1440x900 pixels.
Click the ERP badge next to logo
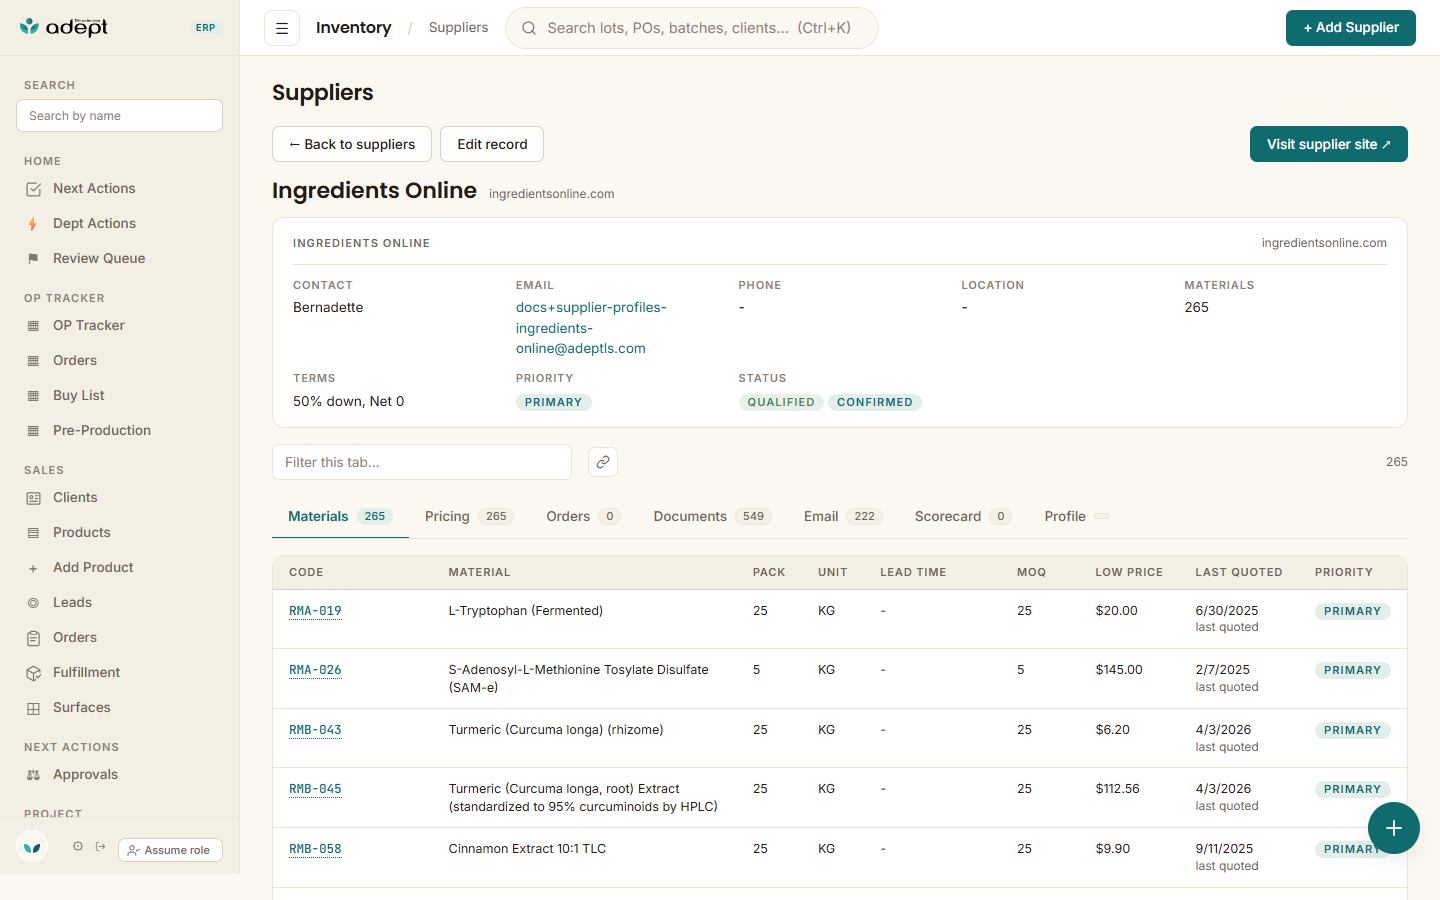[x=205, y=28]
